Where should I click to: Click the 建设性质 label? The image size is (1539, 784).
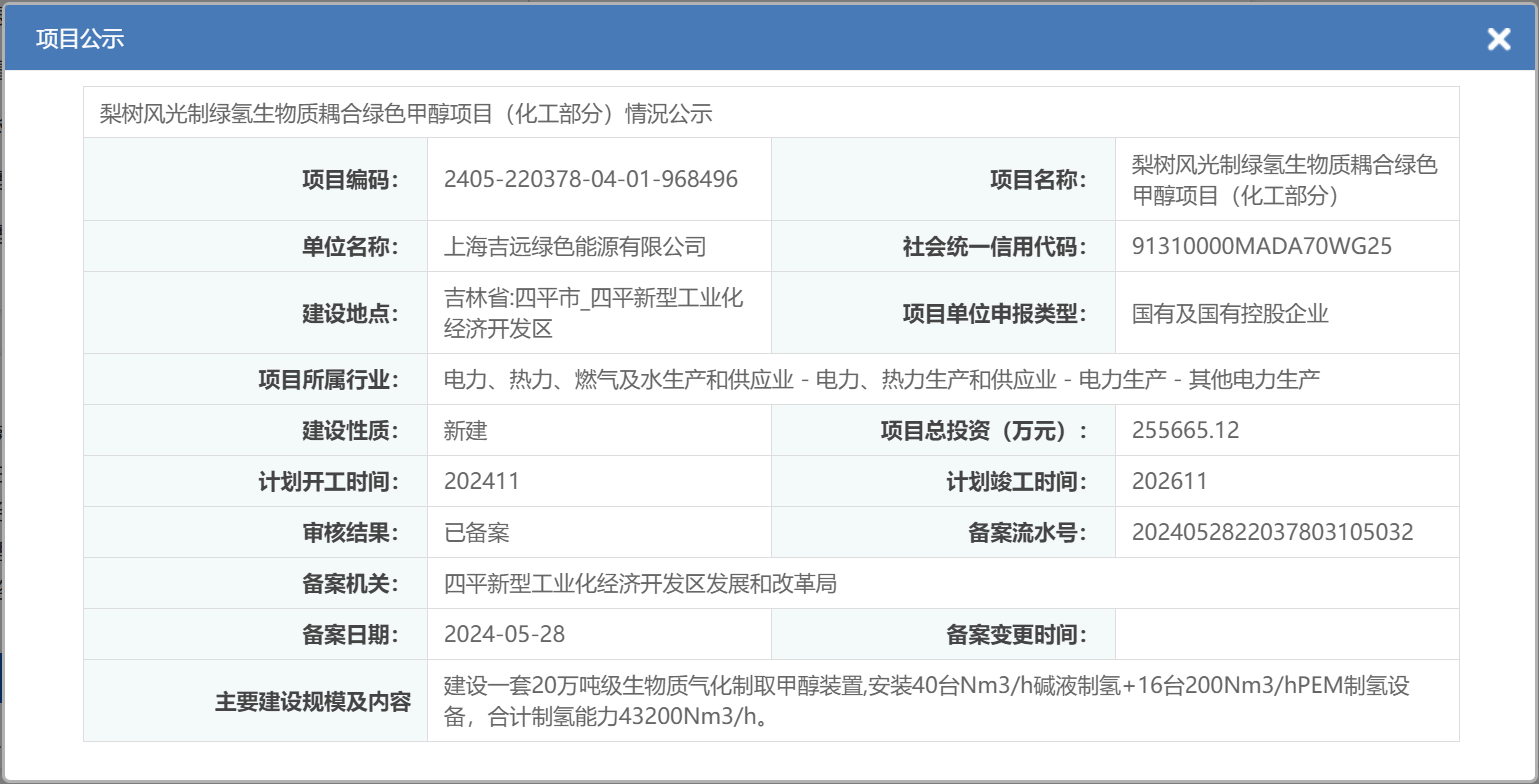click(351, 430)
